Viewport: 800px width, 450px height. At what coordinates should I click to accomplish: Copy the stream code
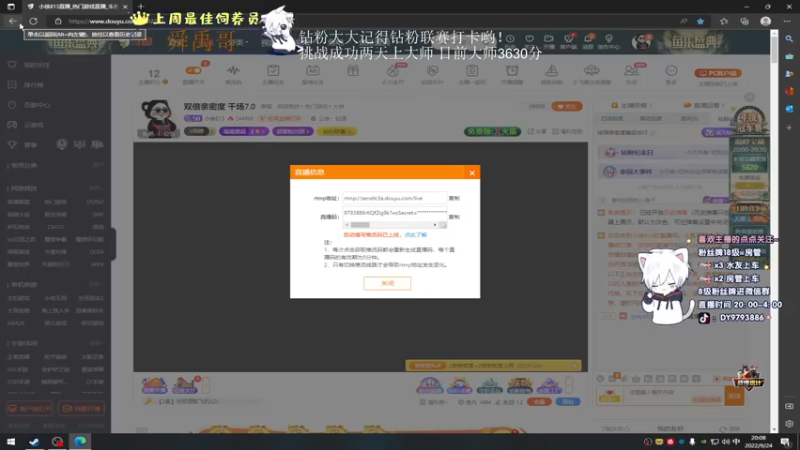[x=454, y=217]
